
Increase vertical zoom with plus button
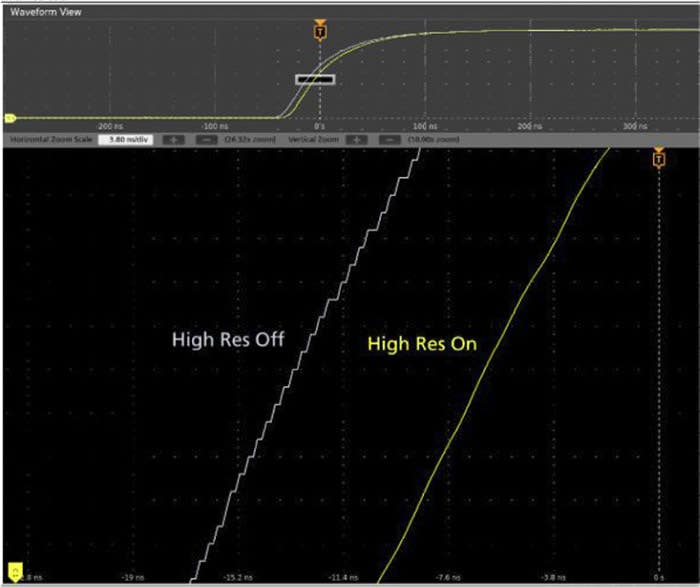click(357, 140)
